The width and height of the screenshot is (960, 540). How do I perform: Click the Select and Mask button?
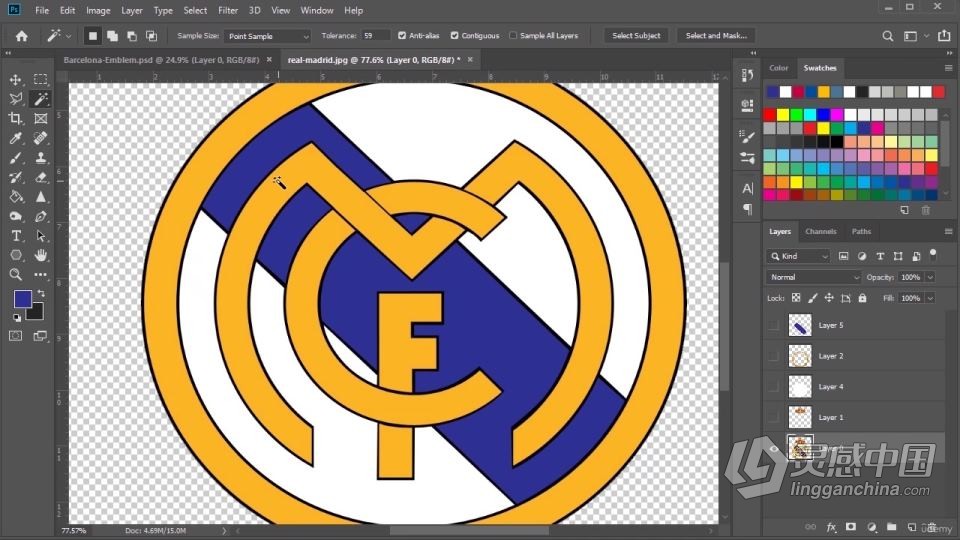click(716, 36)
